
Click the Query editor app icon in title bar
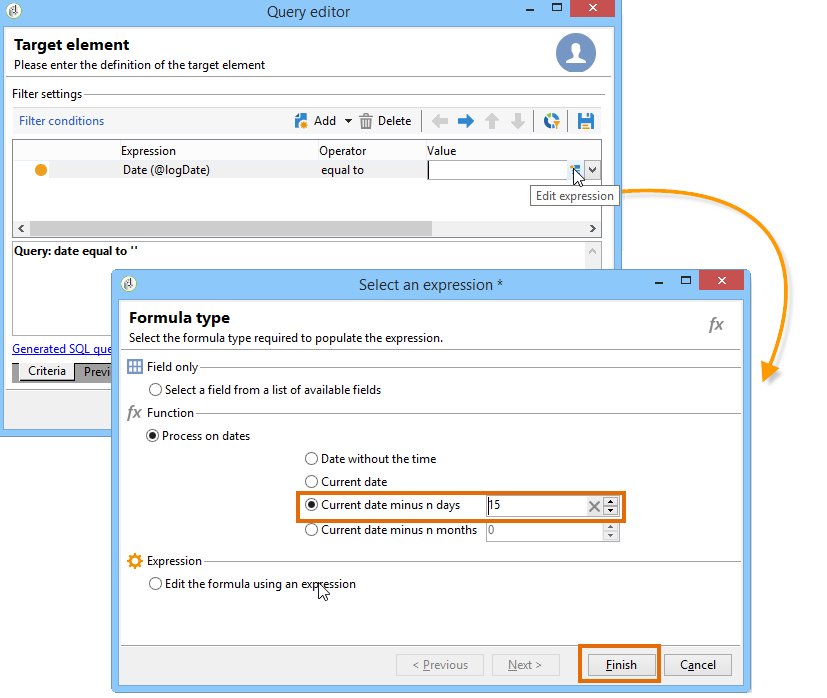point(14,11)
